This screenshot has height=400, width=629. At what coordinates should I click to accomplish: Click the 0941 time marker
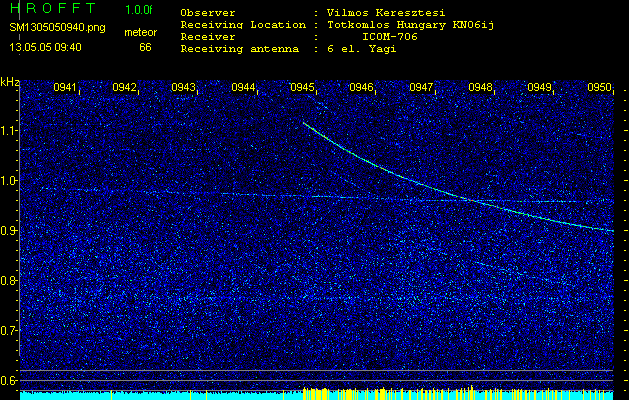click(65, 88)
